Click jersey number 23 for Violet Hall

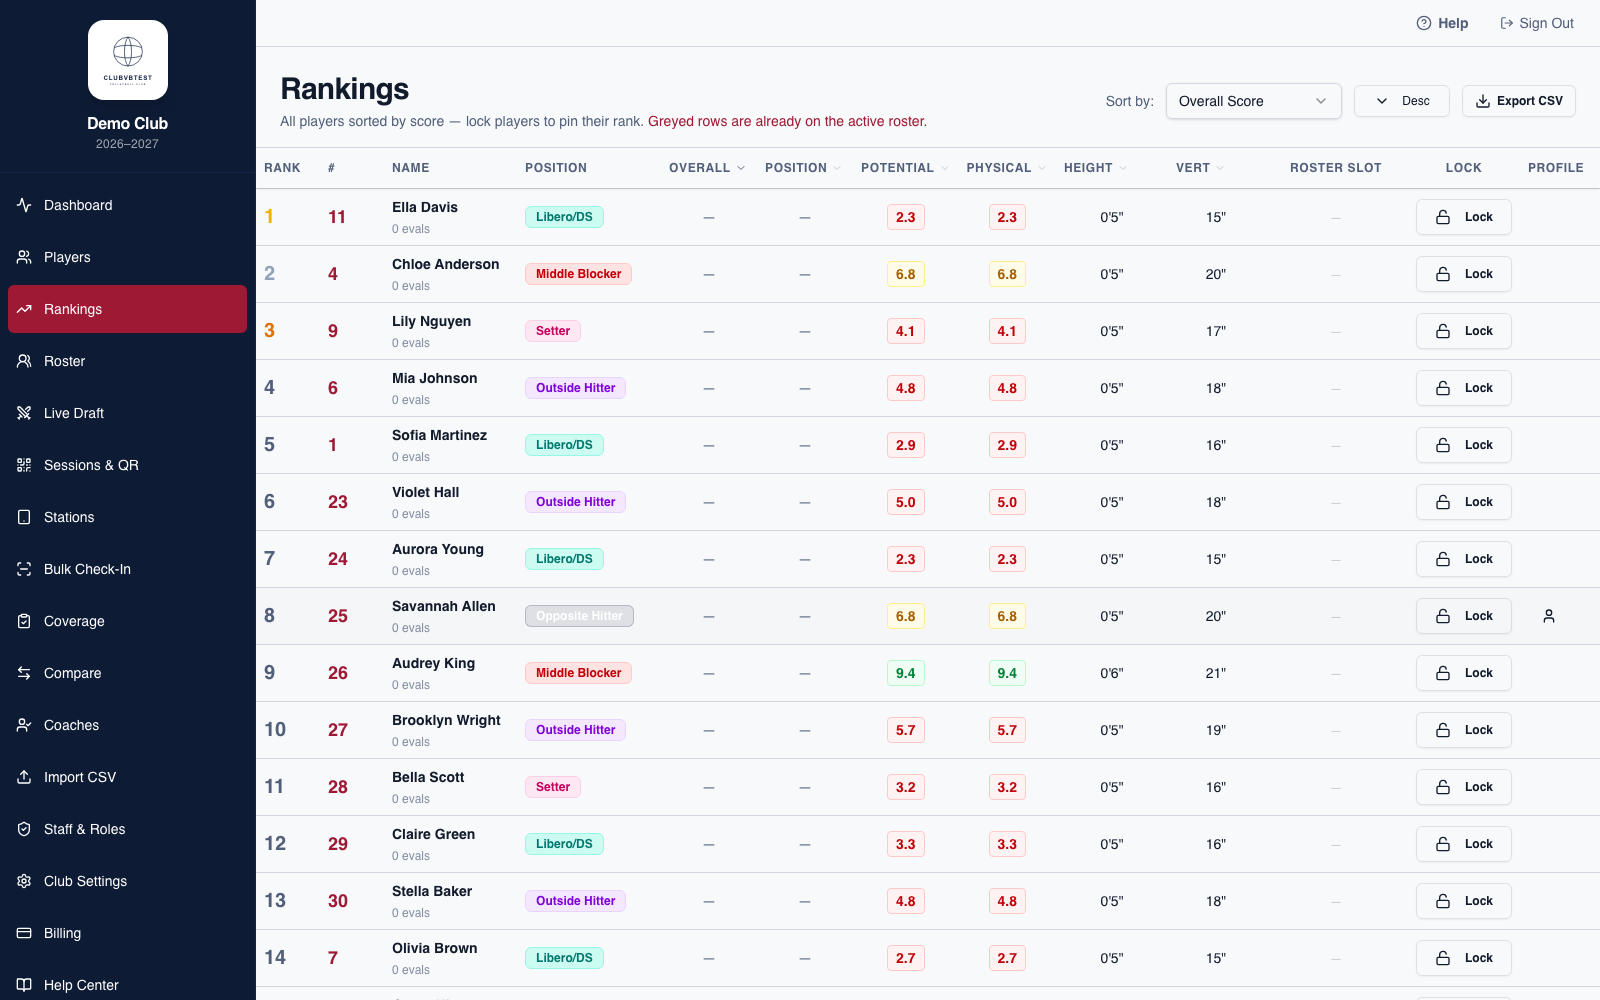pos(338,502)
